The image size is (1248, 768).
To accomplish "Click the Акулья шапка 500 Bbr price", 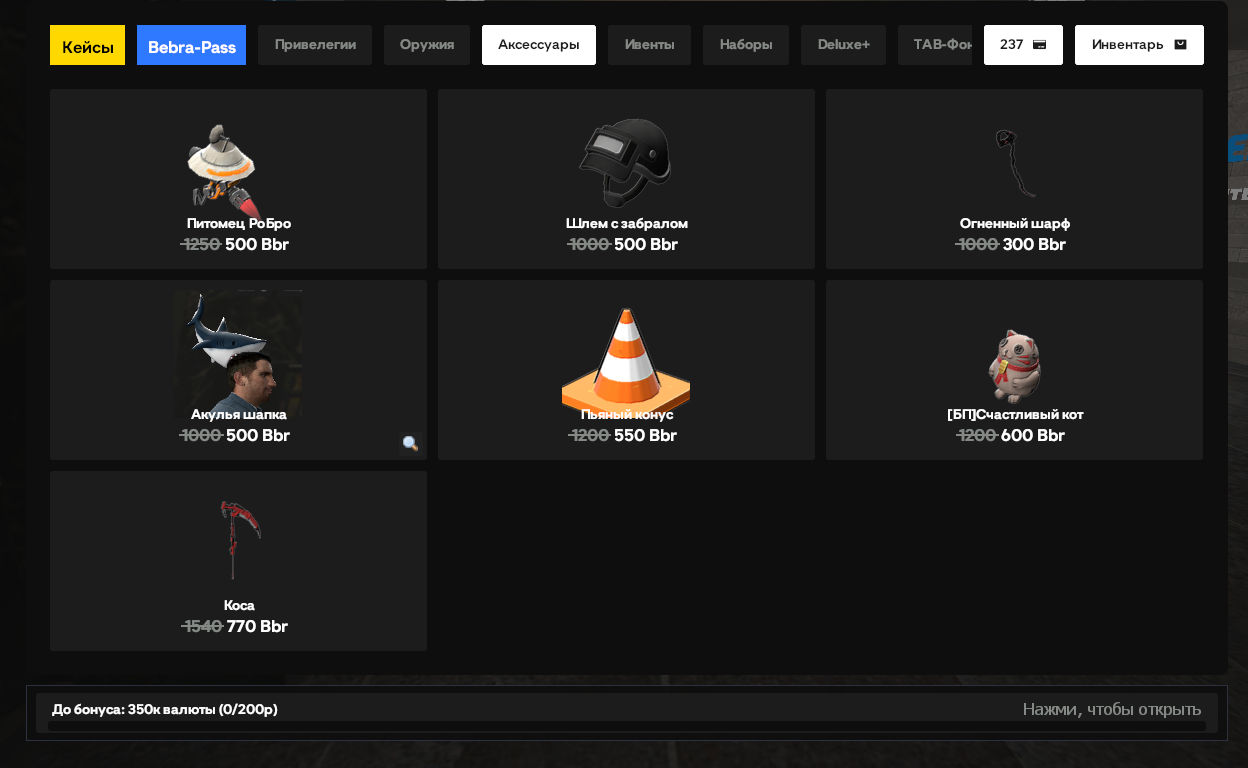I will (x=258, y=435).
